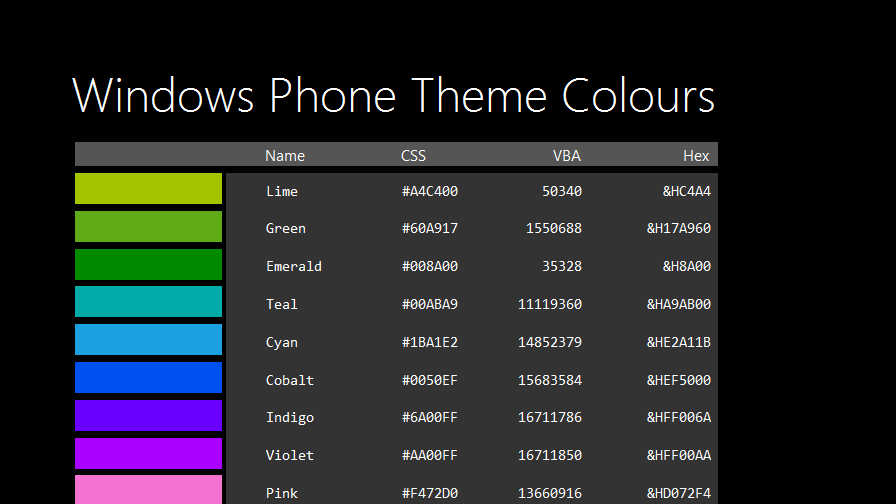Click VBA value 16711850
Image resolution: width=896 pixels, height=504 pixels.
(x=550, y=455)
